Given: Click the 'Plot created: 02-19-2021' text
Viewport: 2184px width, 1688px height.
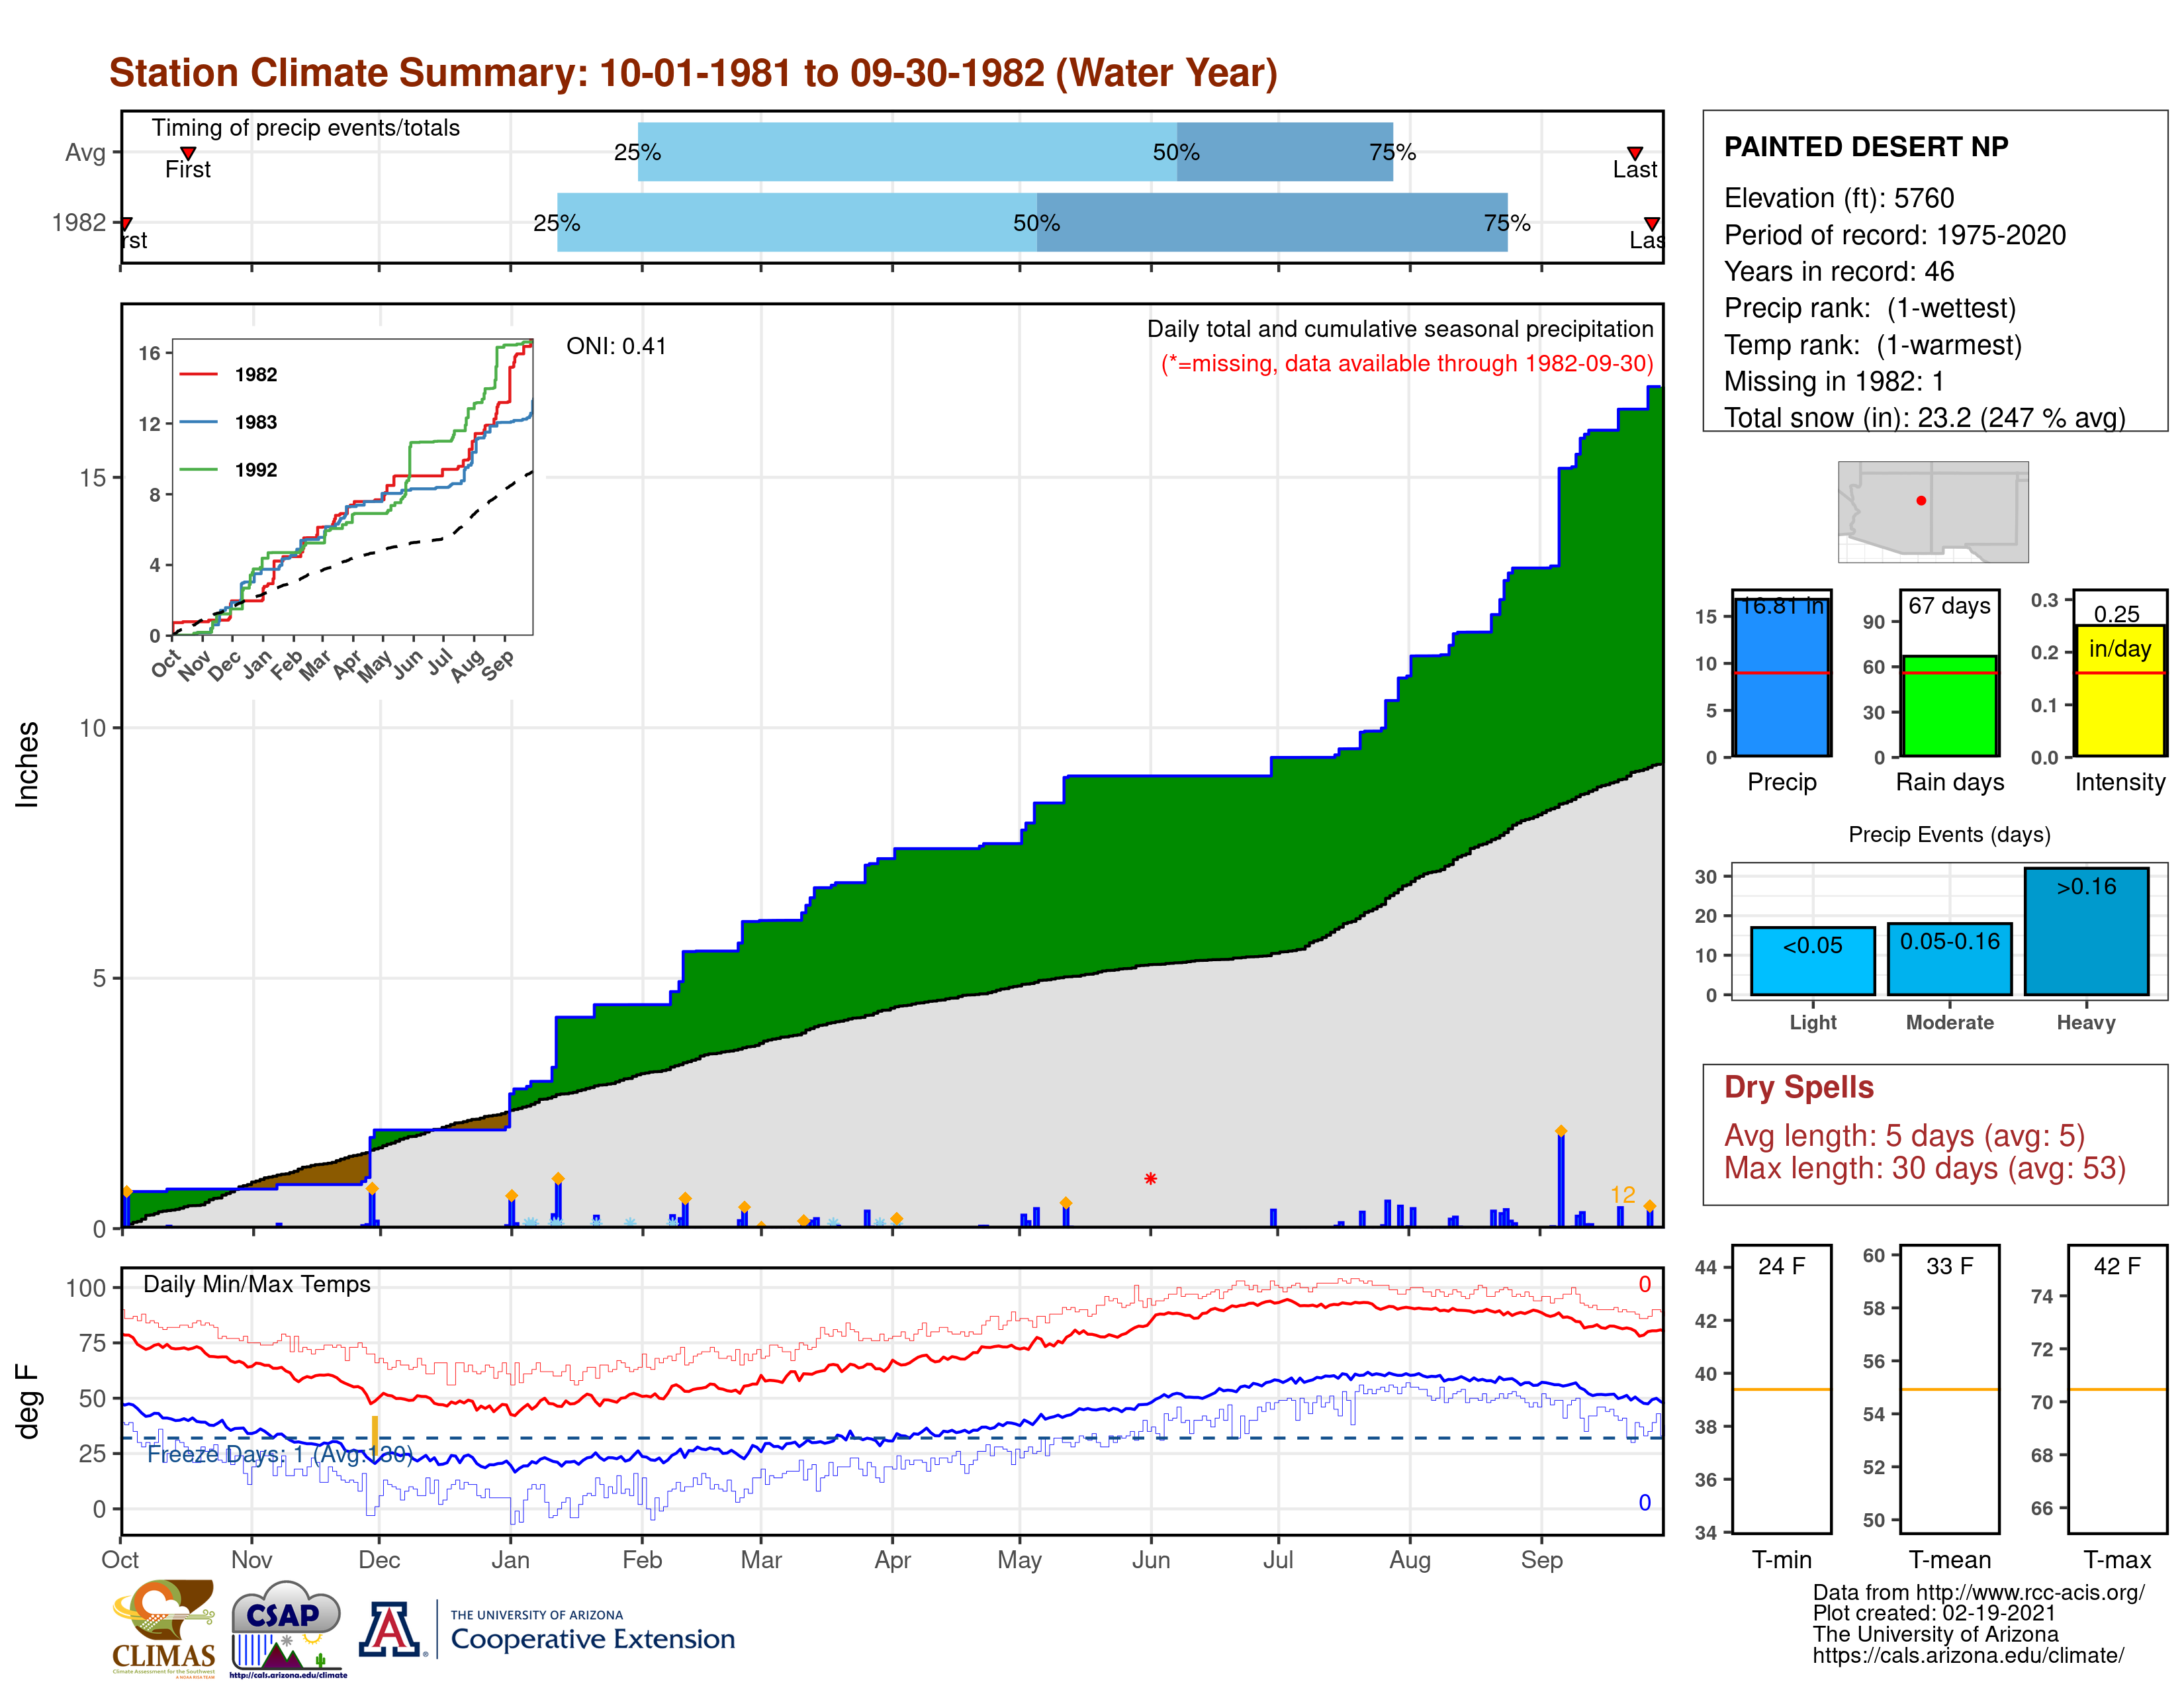Looking at the screenshot, I should click(1934, 1613).
